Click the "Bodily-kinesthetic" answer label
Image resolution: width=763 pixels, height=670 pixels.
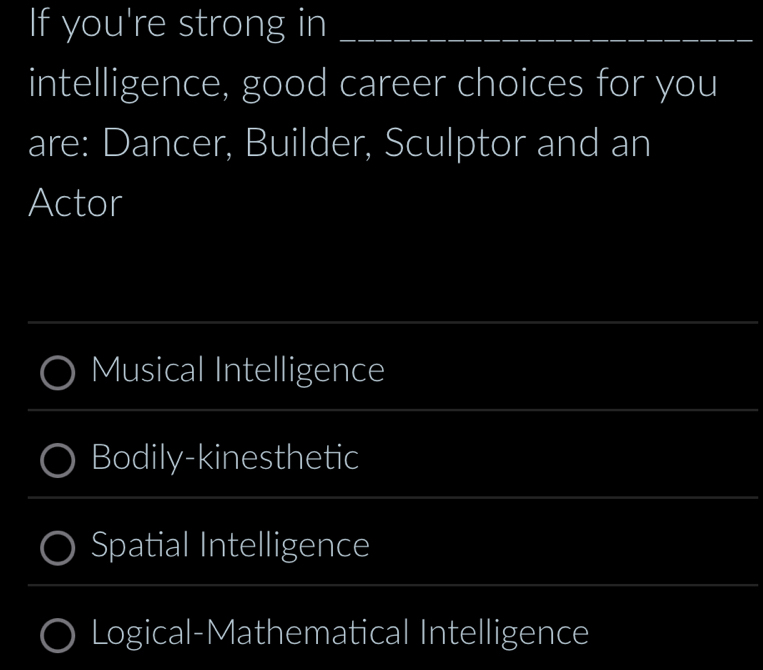point(224,459)
